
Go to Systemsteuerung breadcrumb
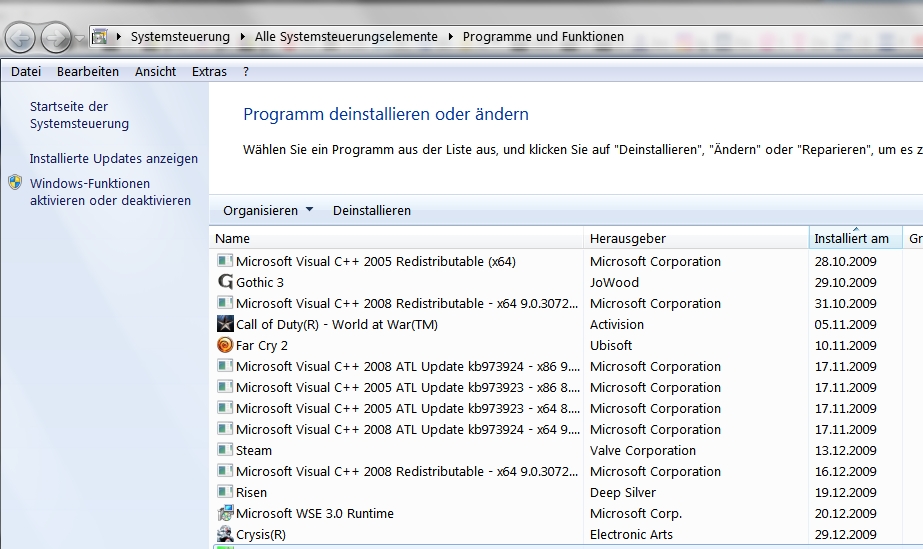180,36
